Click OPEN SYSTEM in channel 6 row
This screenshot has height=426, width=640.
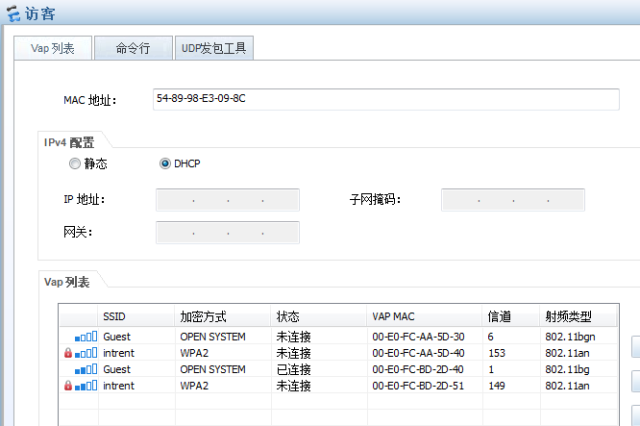pos(213,337)
